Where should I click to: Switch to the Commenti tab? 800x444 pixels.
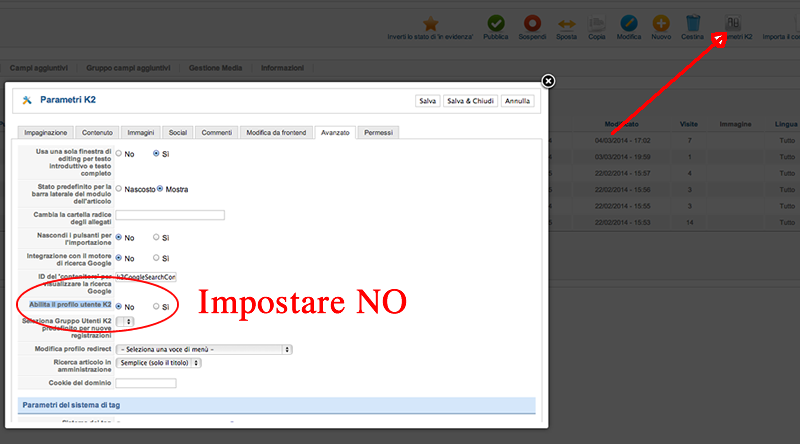click(216, 133)
